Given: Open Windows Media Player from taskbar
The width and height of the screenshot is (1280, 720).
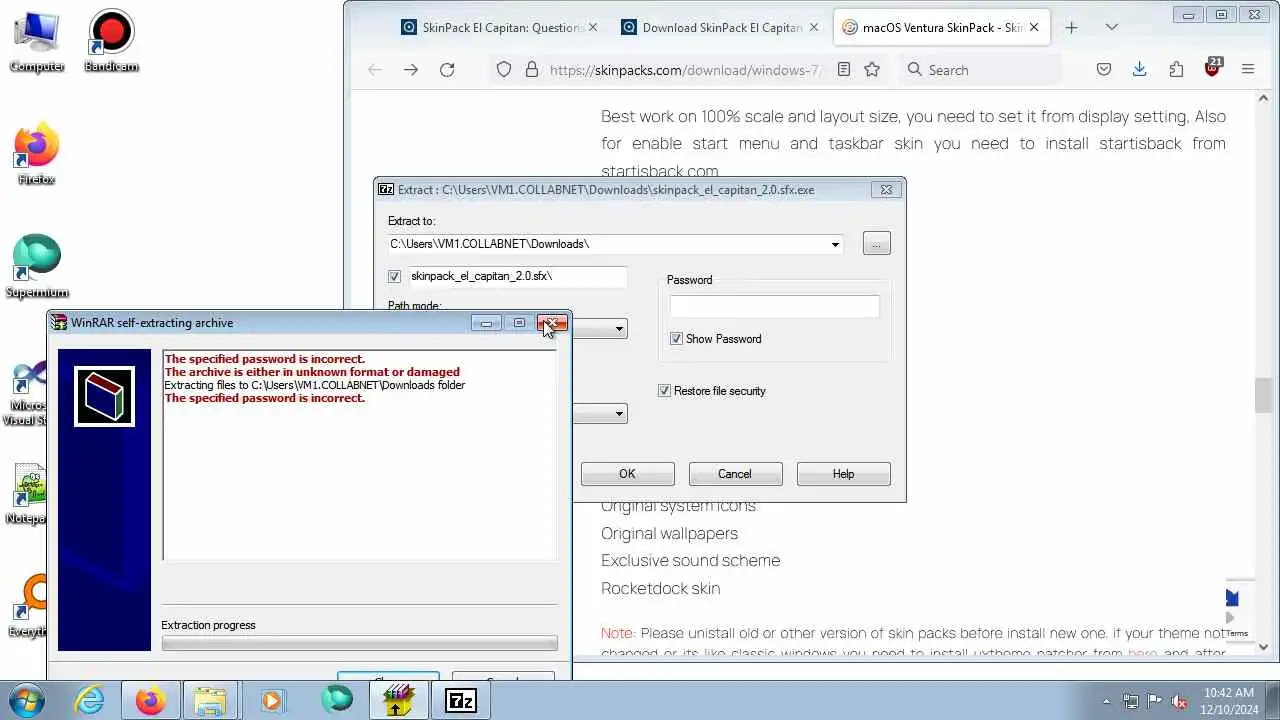Looking at the screenshot, I should pos(272,700).
